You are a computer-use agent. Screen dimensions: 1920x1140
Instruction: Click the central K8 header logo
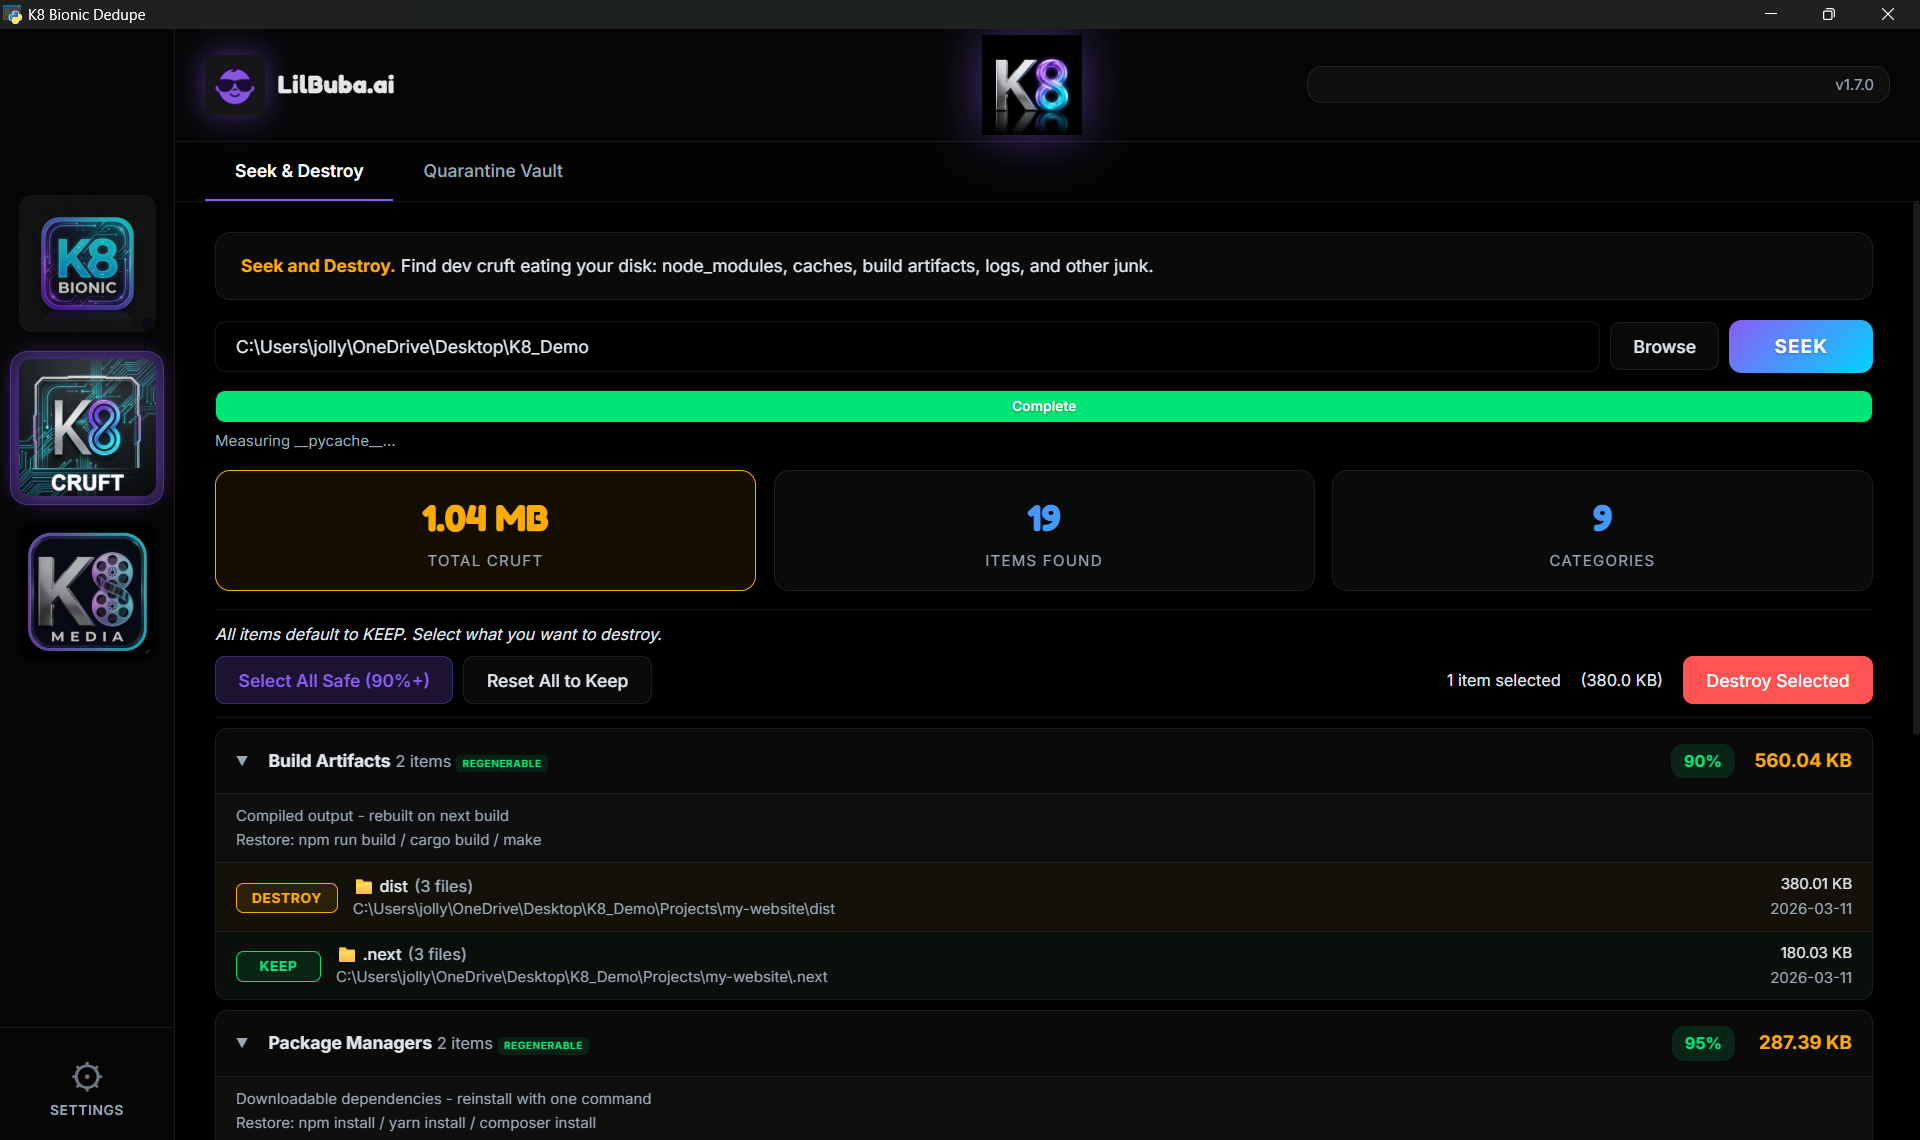click(x=1031, y=84)
